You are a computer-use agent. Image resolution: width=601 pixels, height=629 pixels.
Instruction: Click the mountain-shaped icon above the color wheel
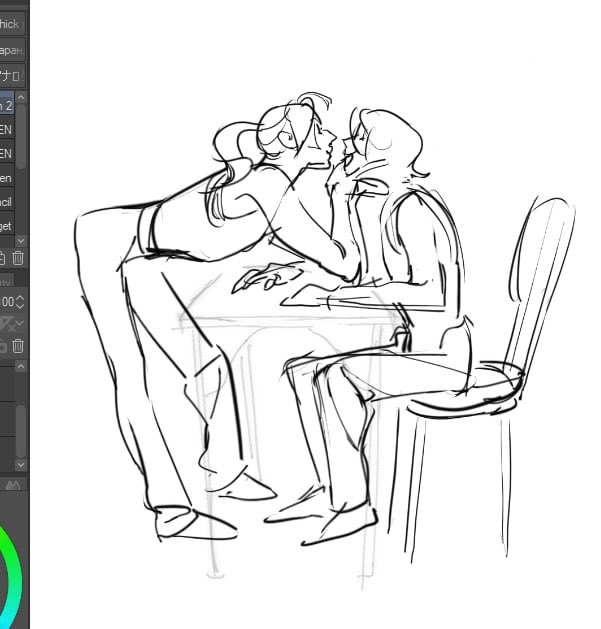click(13, 485)
